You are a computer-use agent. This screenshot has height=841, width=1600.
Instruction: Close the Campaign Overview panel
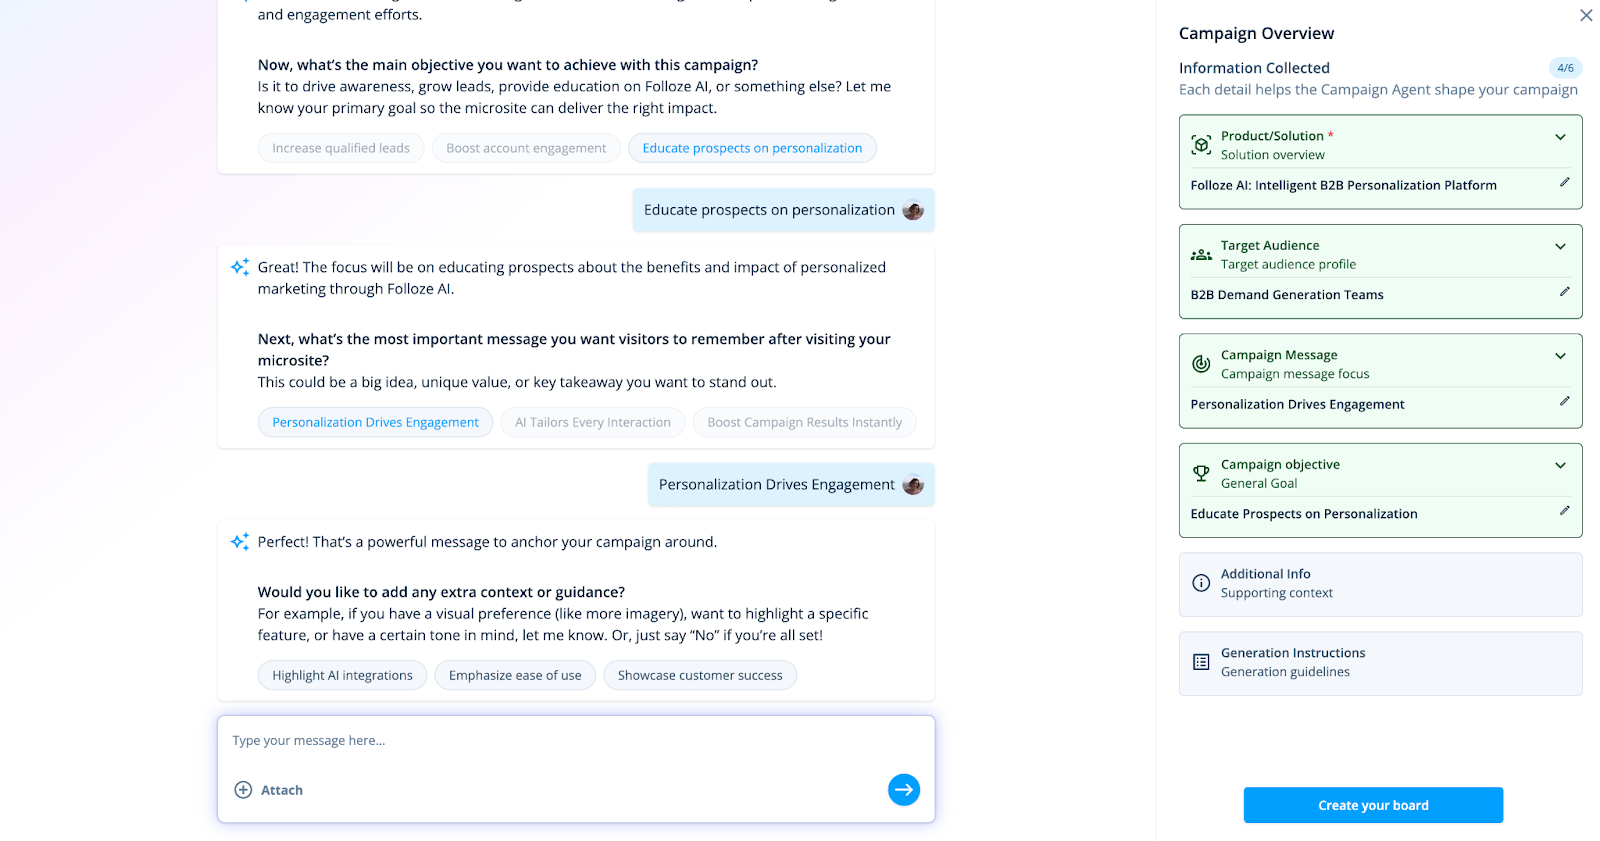point(1586,15)
